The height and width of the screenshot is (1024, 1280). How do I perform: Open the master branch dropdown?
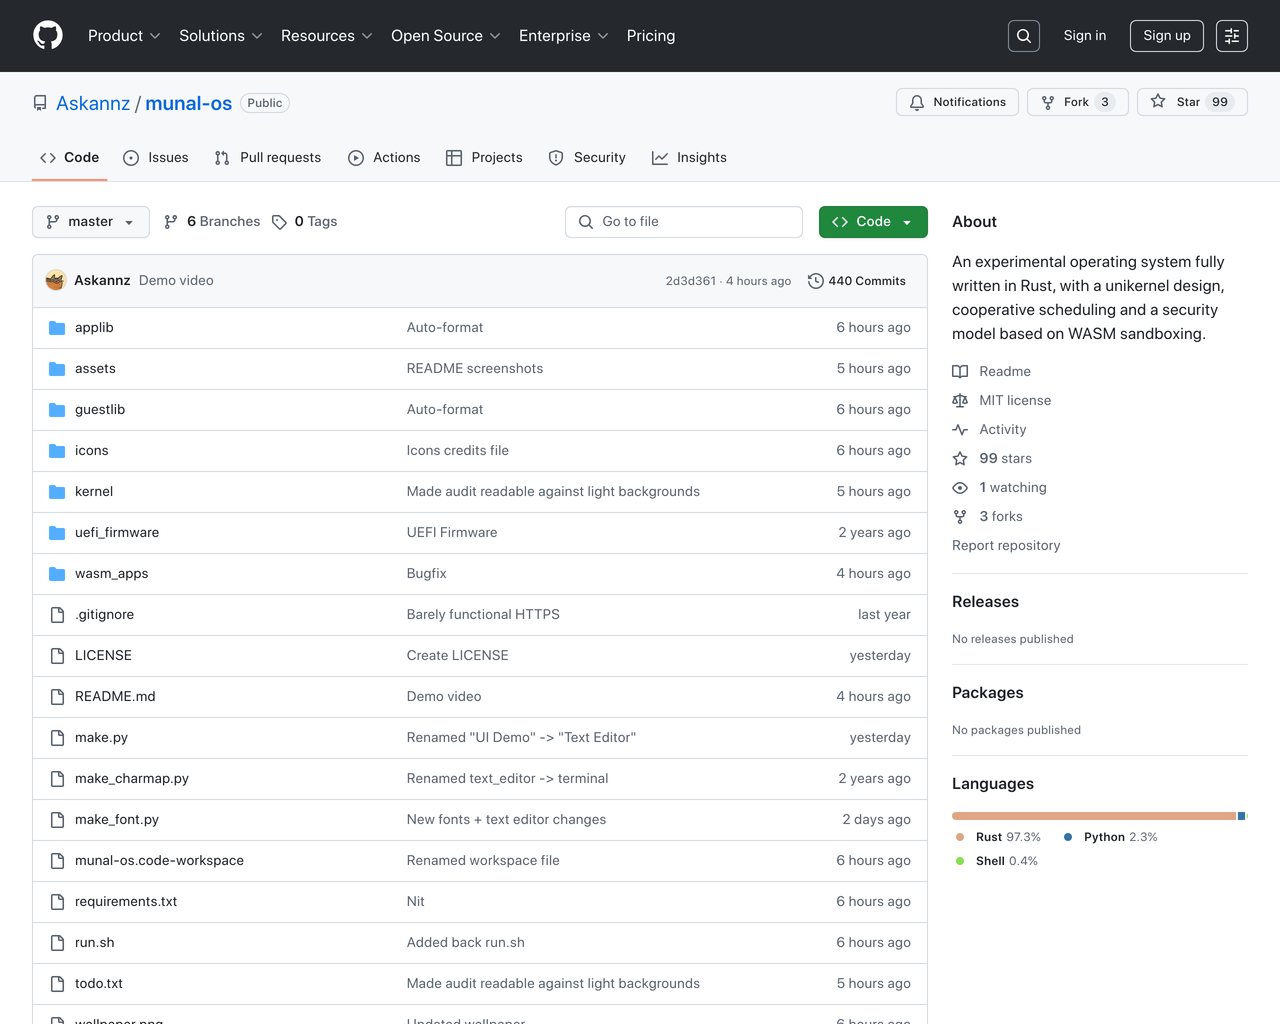tap(91, 222)
